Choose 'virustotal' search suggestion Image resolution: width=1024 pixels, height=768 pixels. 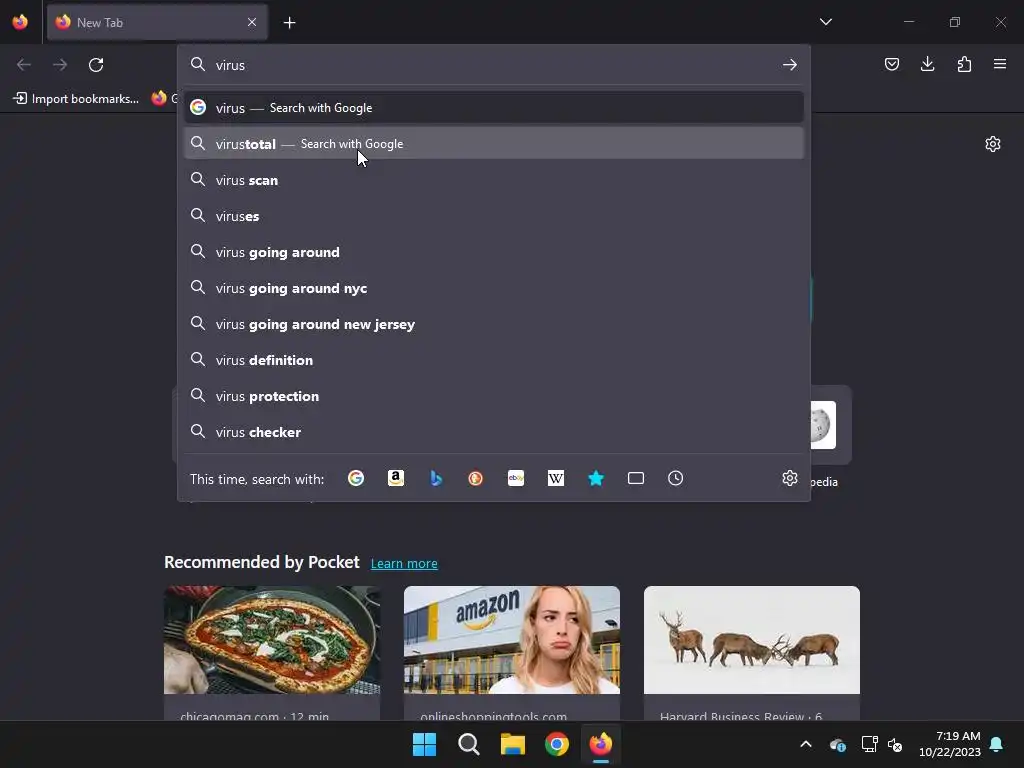494,144
